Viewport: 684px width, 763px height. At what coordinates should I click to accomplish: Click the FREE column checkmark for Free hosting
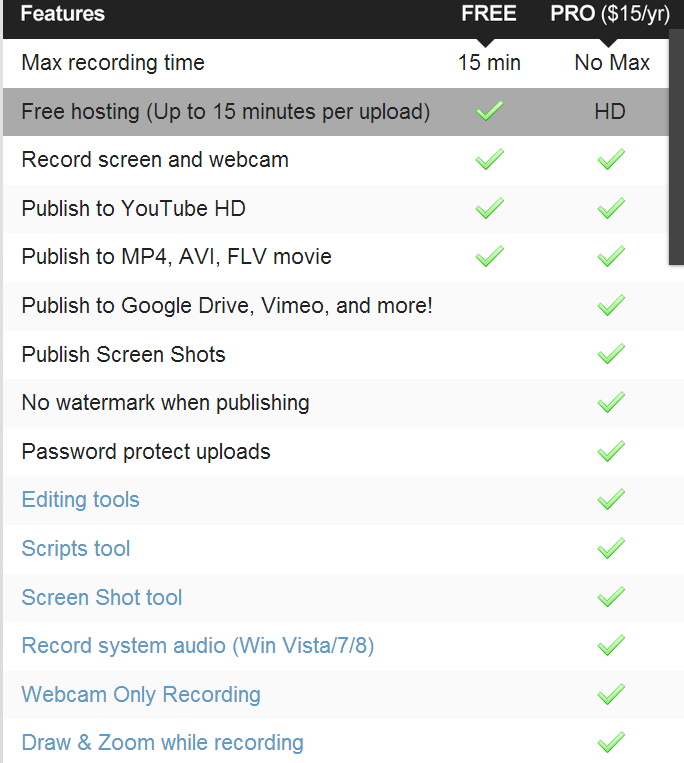[489, 111]
